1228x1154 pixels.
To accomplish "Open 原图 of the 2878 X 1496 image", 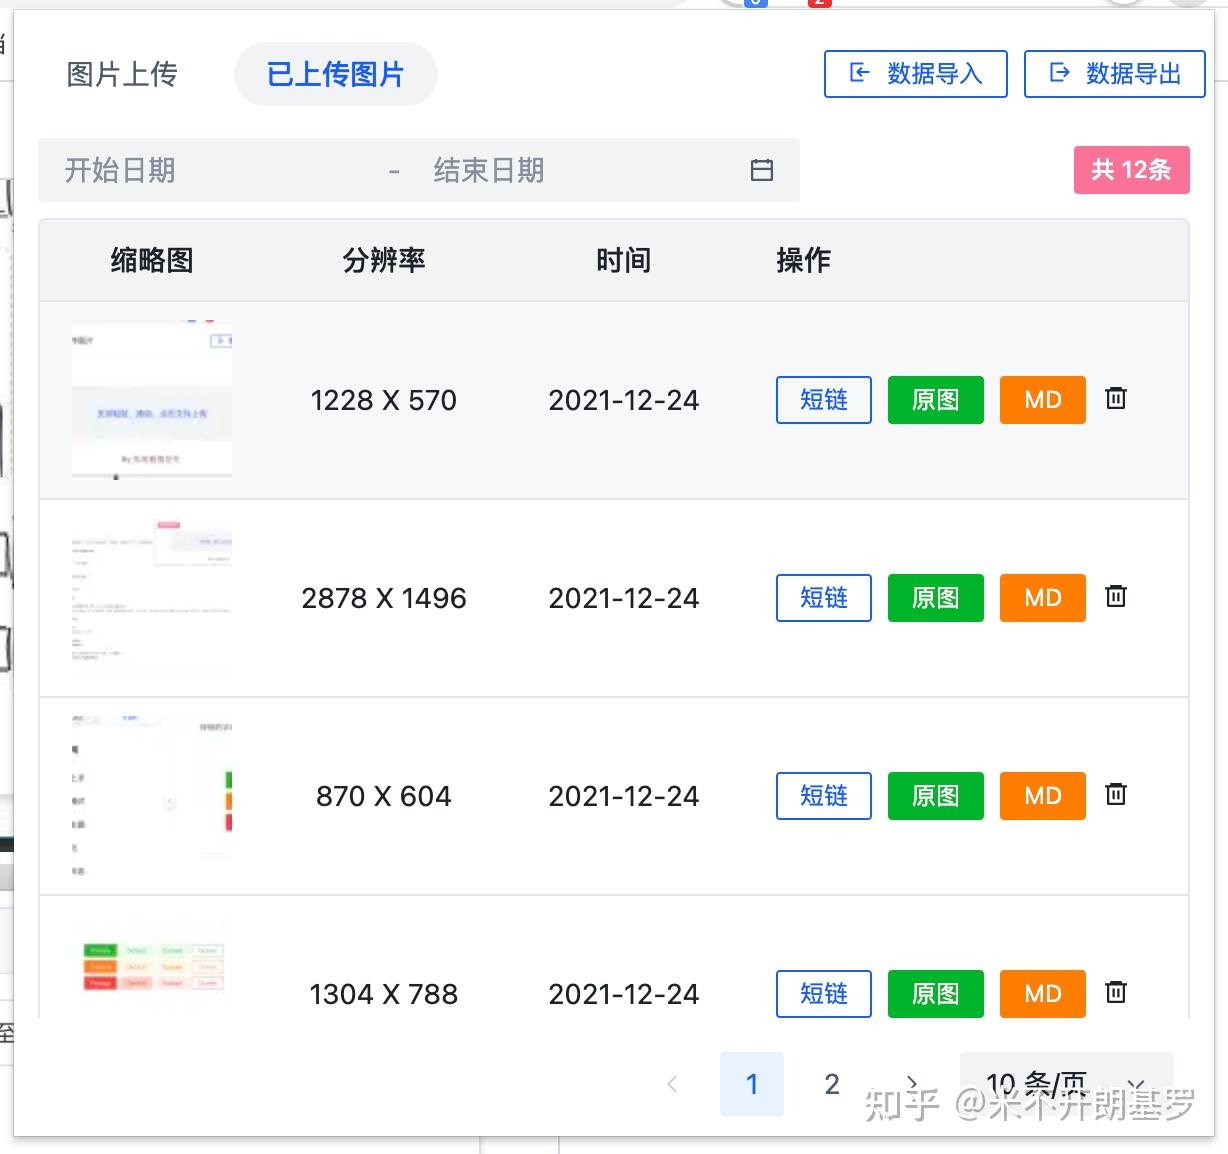I will coord(936,598).
